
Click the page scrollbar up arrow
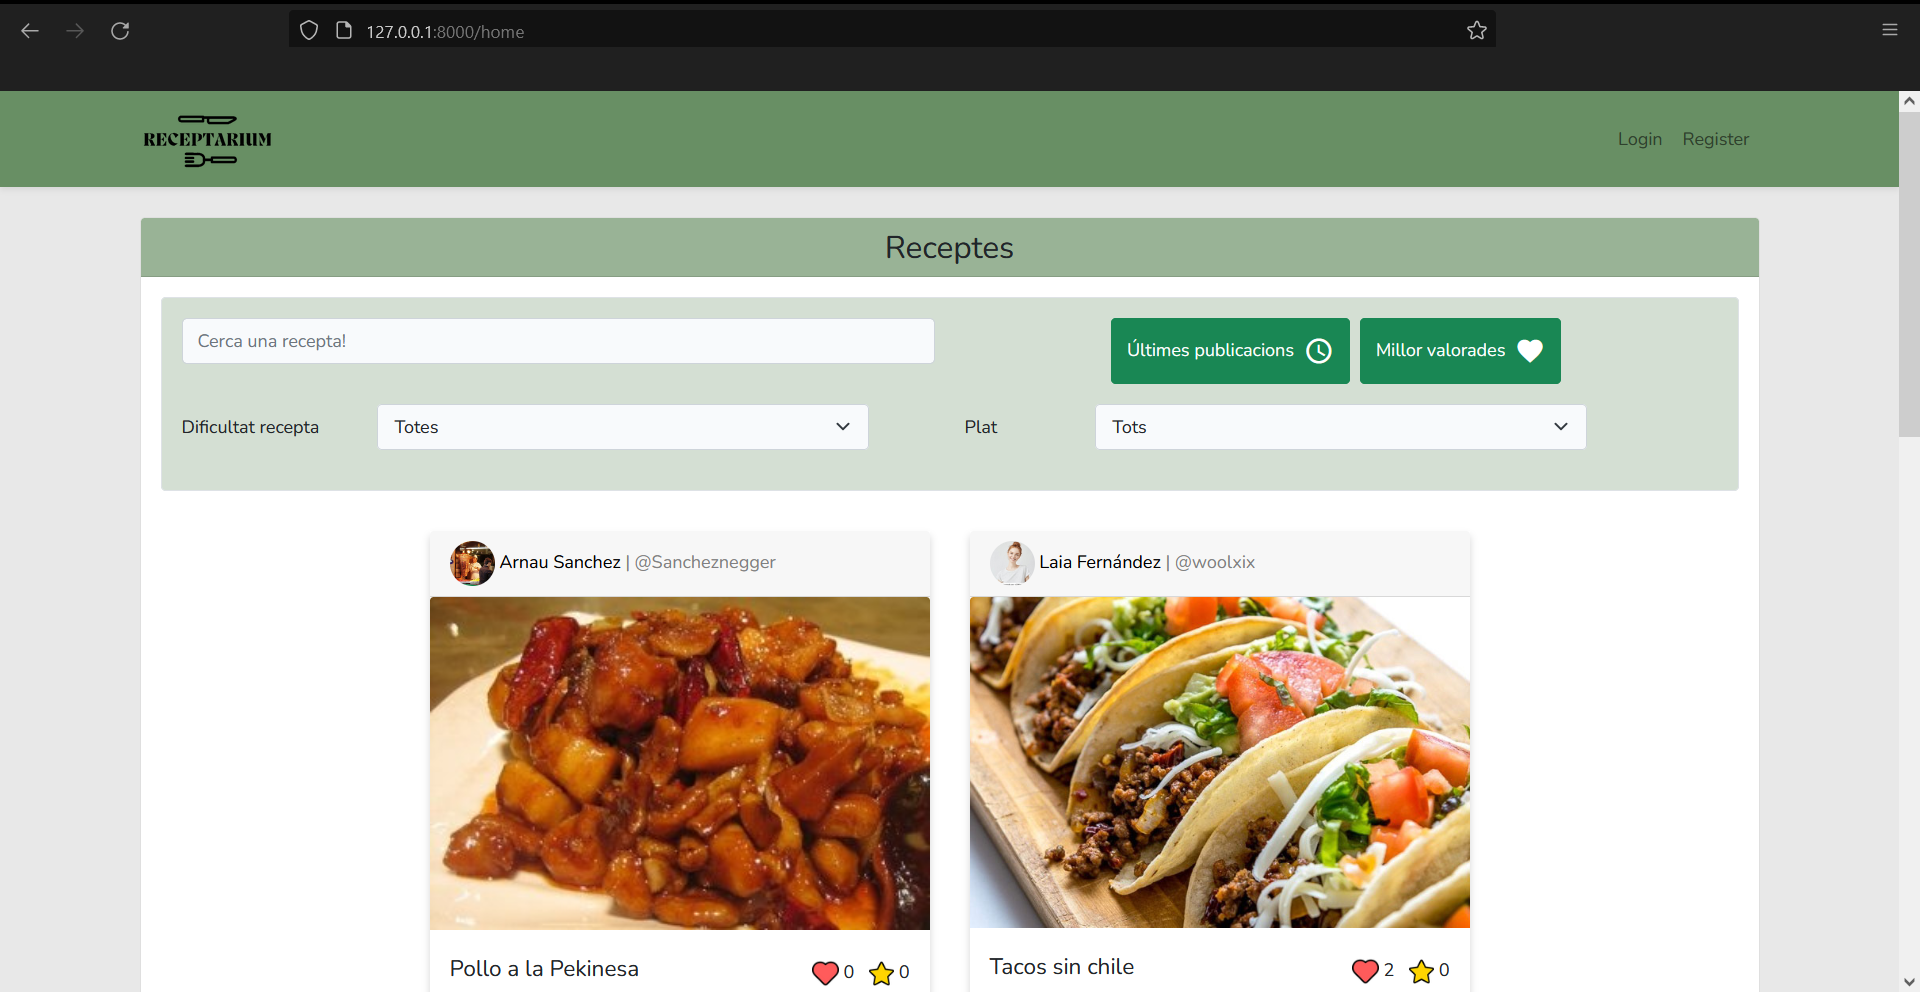tap(1909, 100)
